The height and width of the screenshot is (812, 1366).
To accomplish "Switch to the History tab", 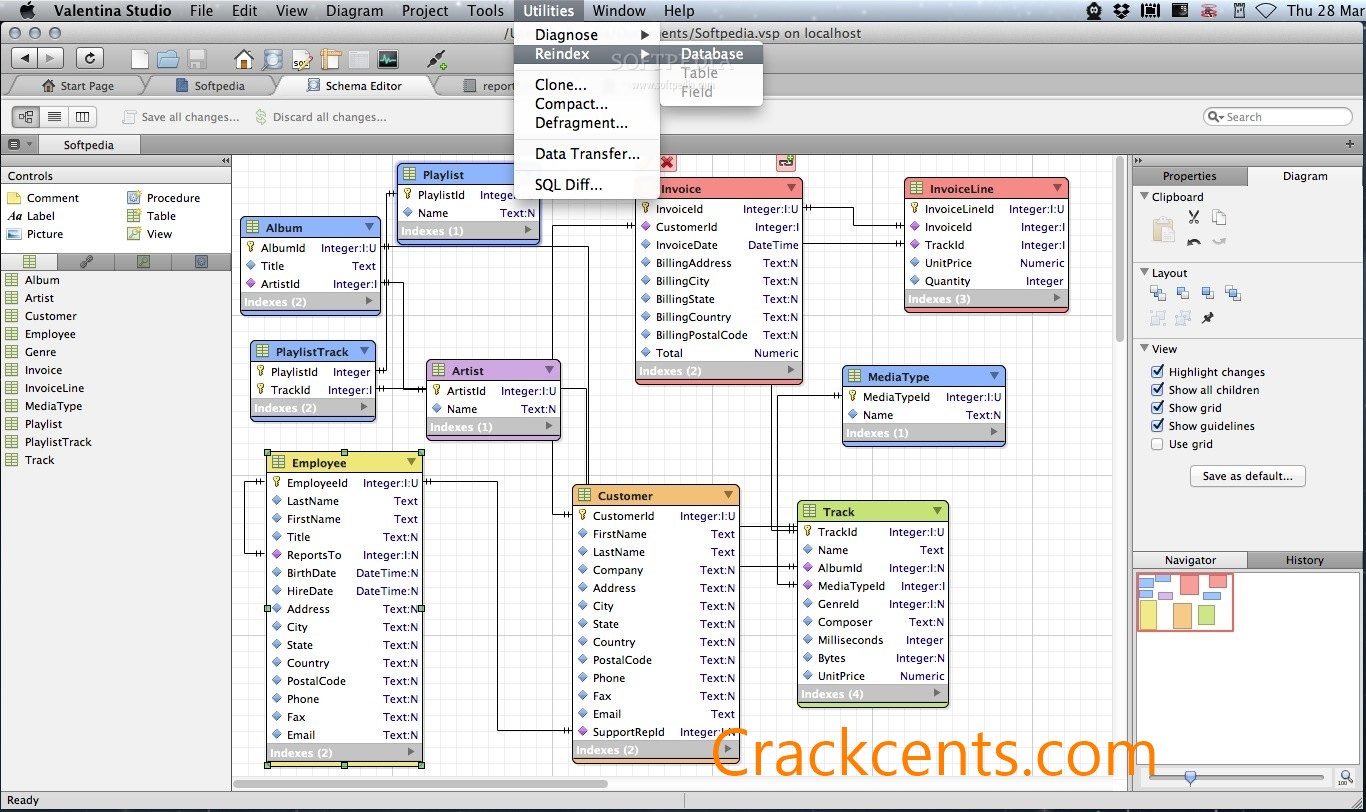I will click(1304, 560).
